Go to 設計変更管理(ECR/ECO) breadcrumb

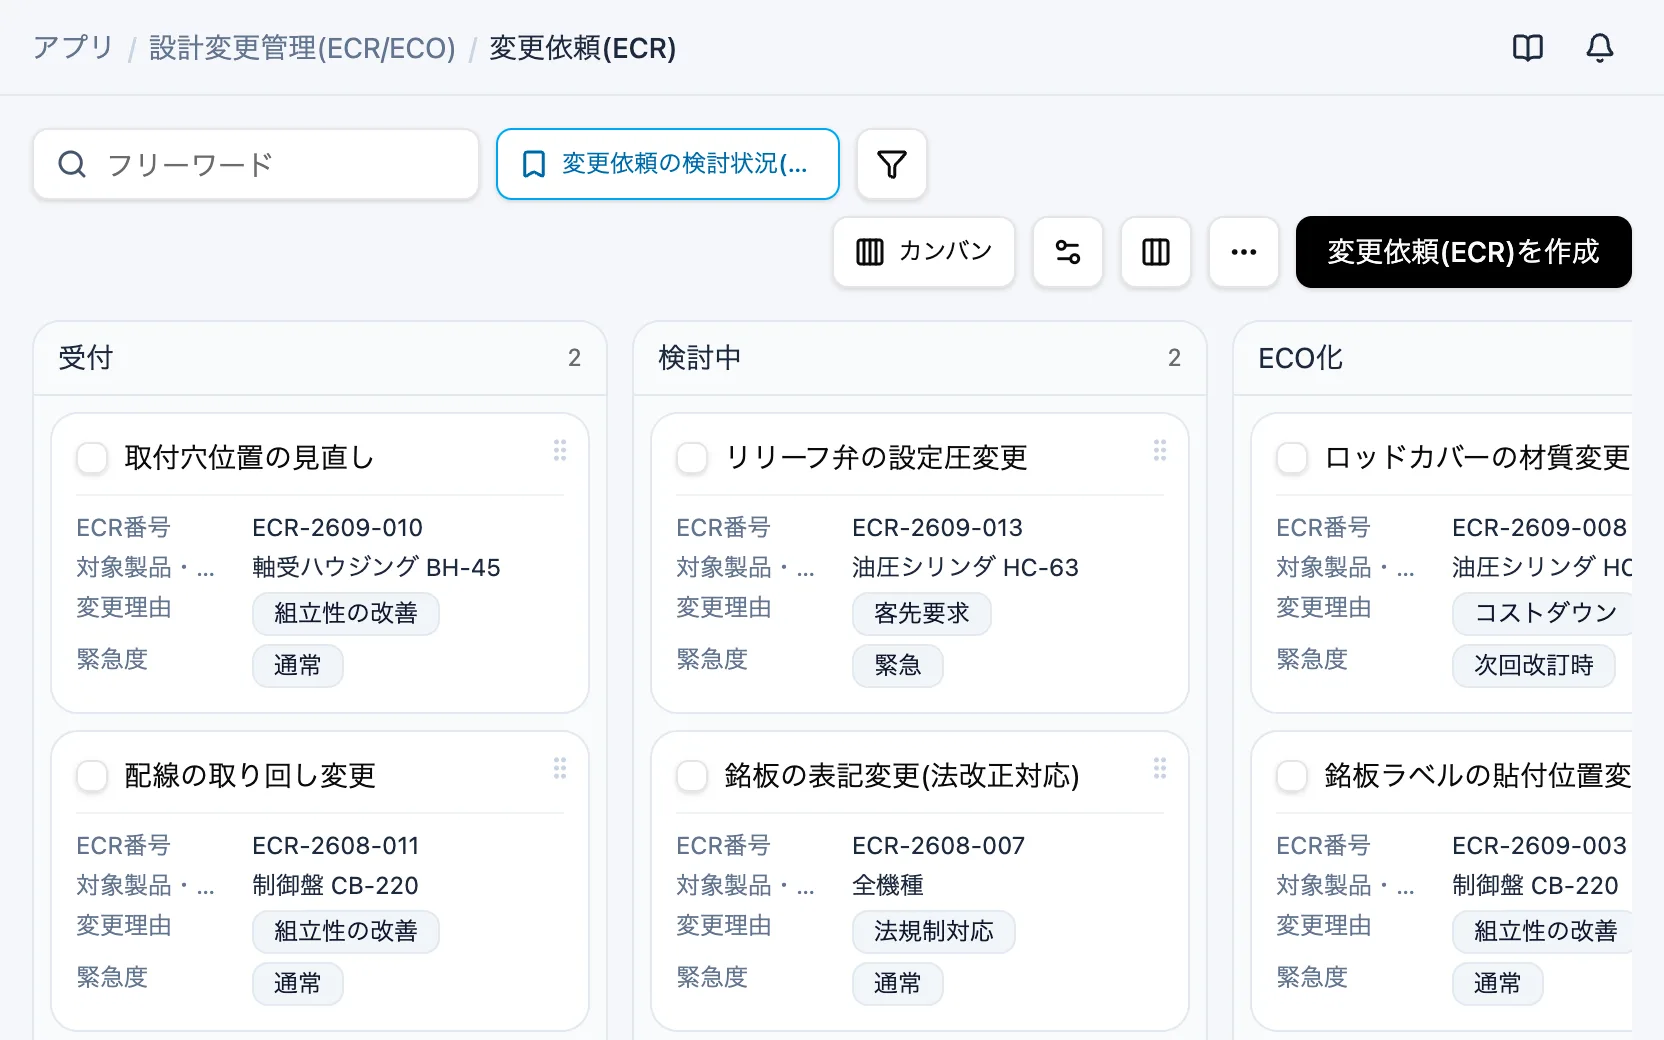302,48
